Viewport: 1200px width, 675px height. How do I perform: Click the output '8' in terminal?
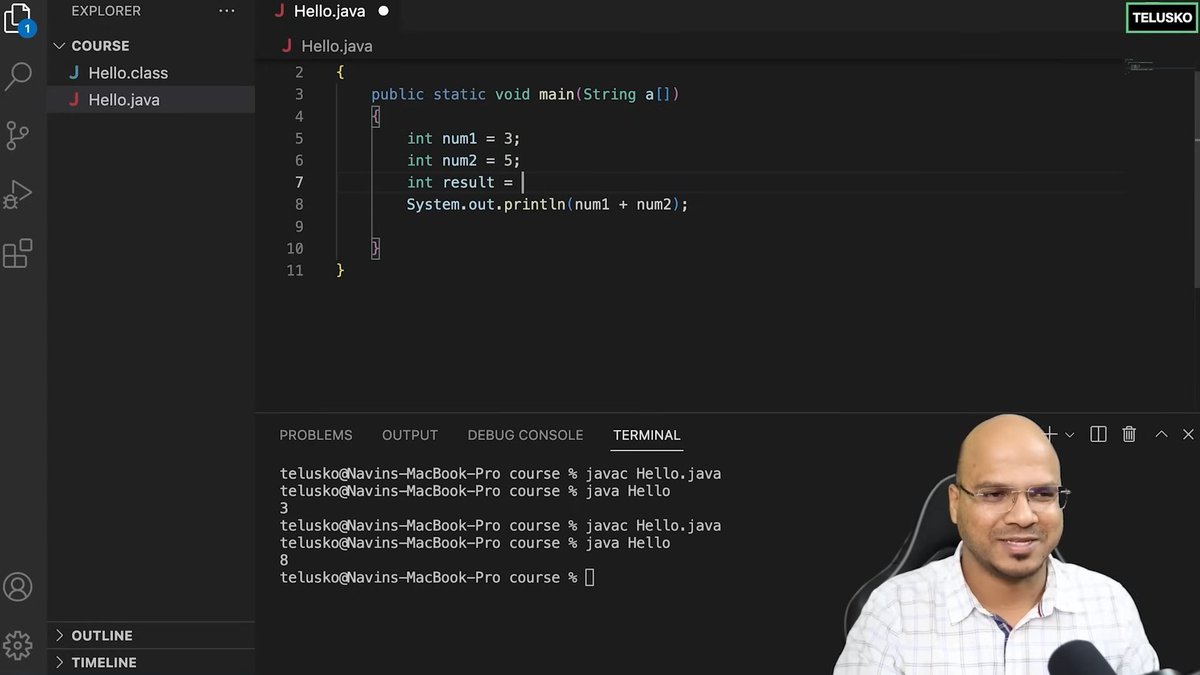(x=284, y=560)
